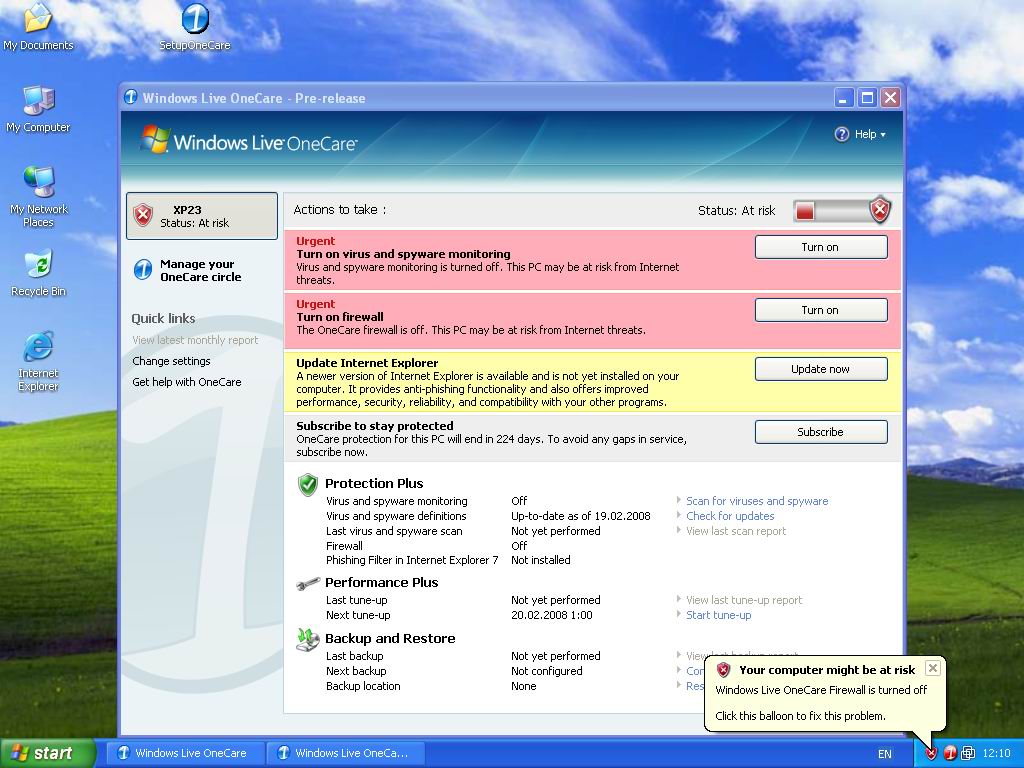Click the OneCare title bar icon
Viewport: 1024px width, 768px height.
(x=131, y=97)
